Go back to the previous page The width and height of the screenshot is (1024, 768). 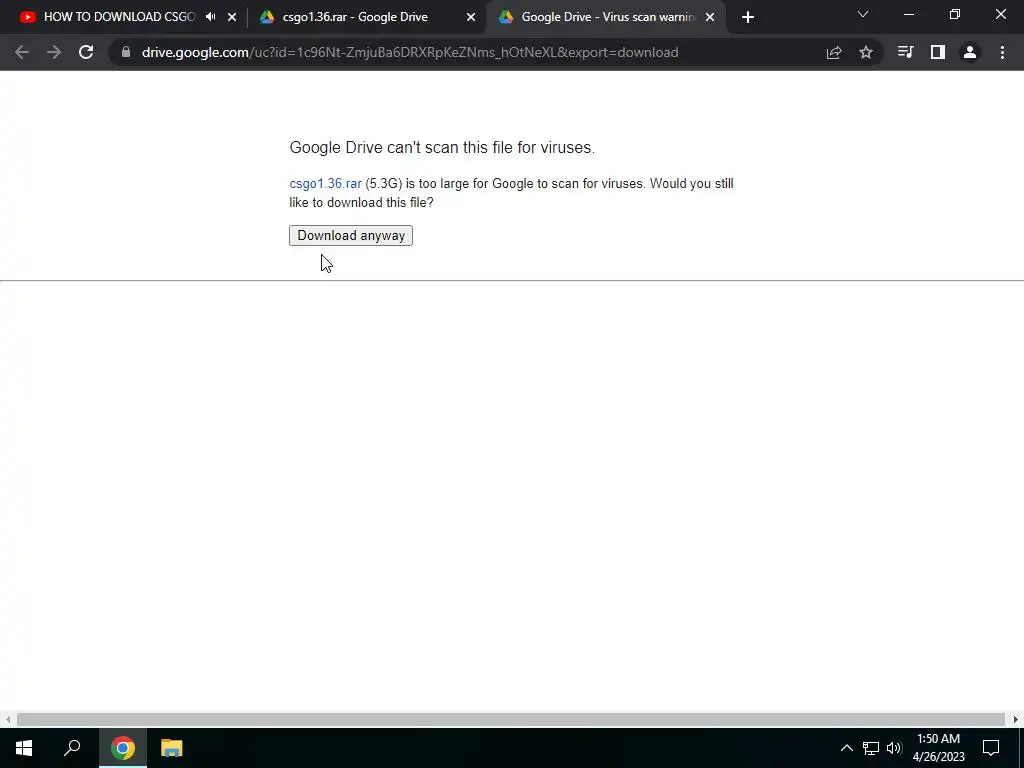[x=22, y=52]
